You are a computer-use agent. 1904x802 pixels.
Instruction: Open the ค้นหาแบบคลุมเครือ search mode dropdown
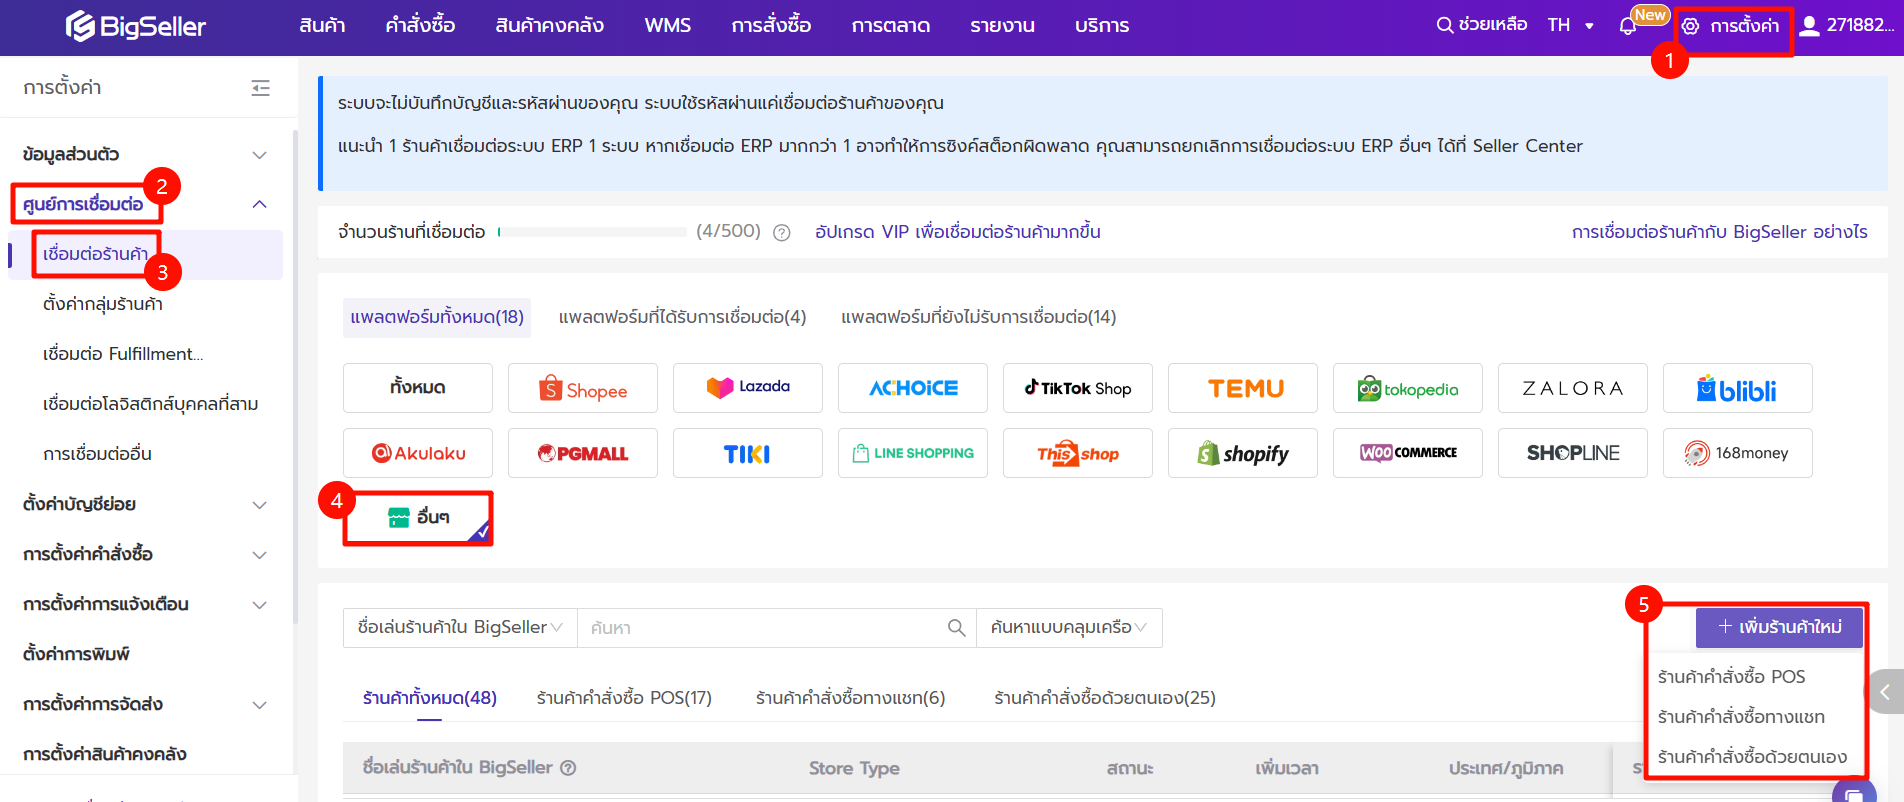(x=1068, y=628)
